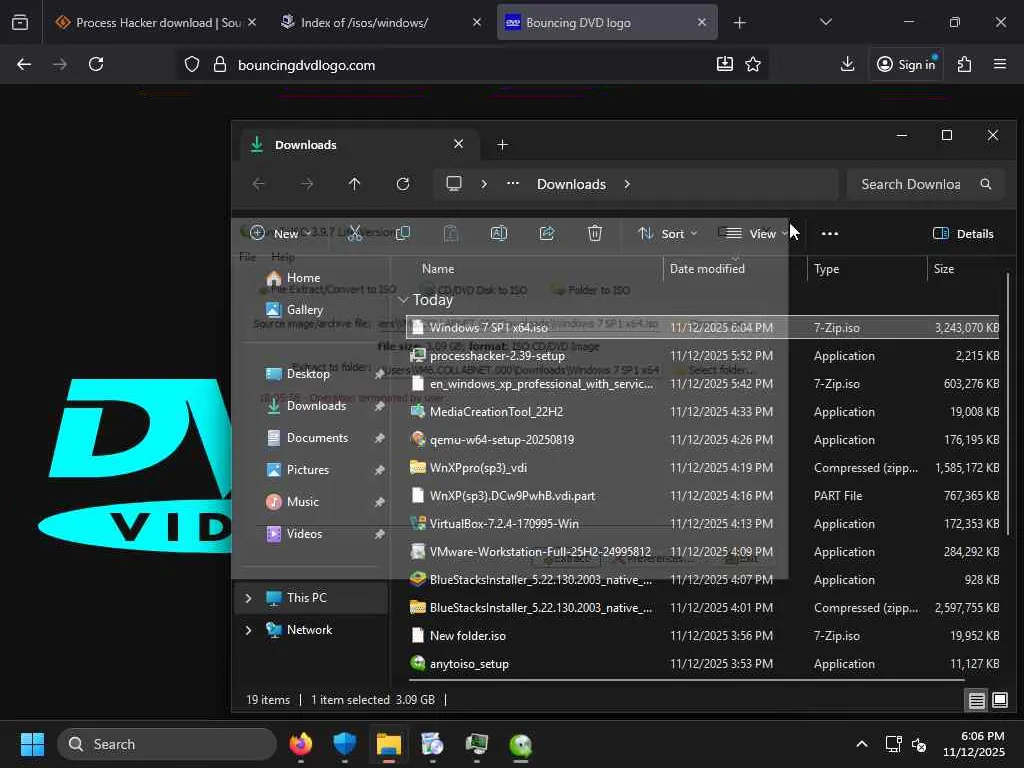The width and height of the screenshot is (1024, 768).
Task: Switch to details list view in status bar
Action: point(976,700)
